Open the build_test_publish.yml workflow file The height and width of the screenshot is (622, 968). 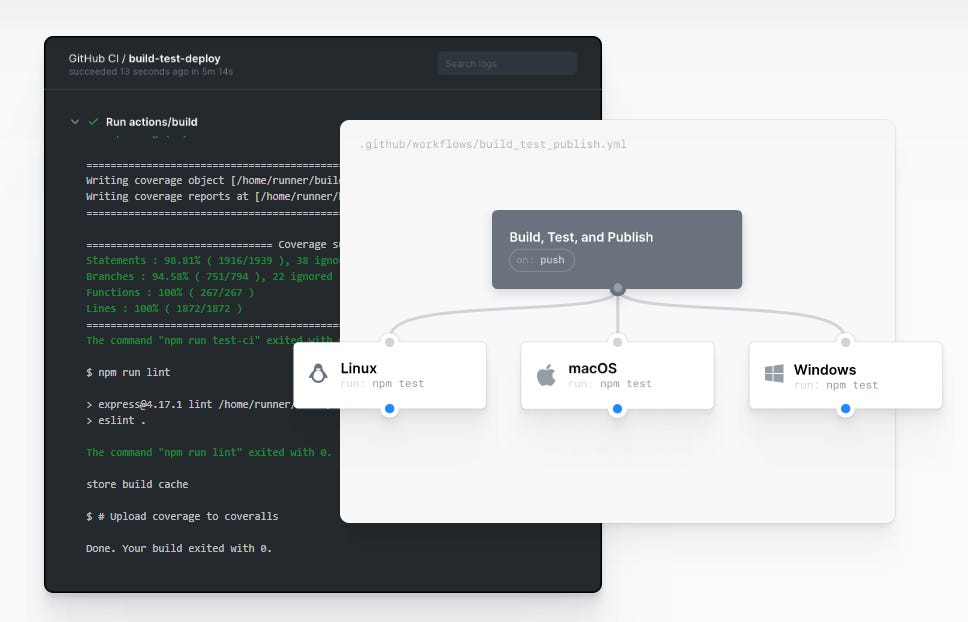point(494,144)
